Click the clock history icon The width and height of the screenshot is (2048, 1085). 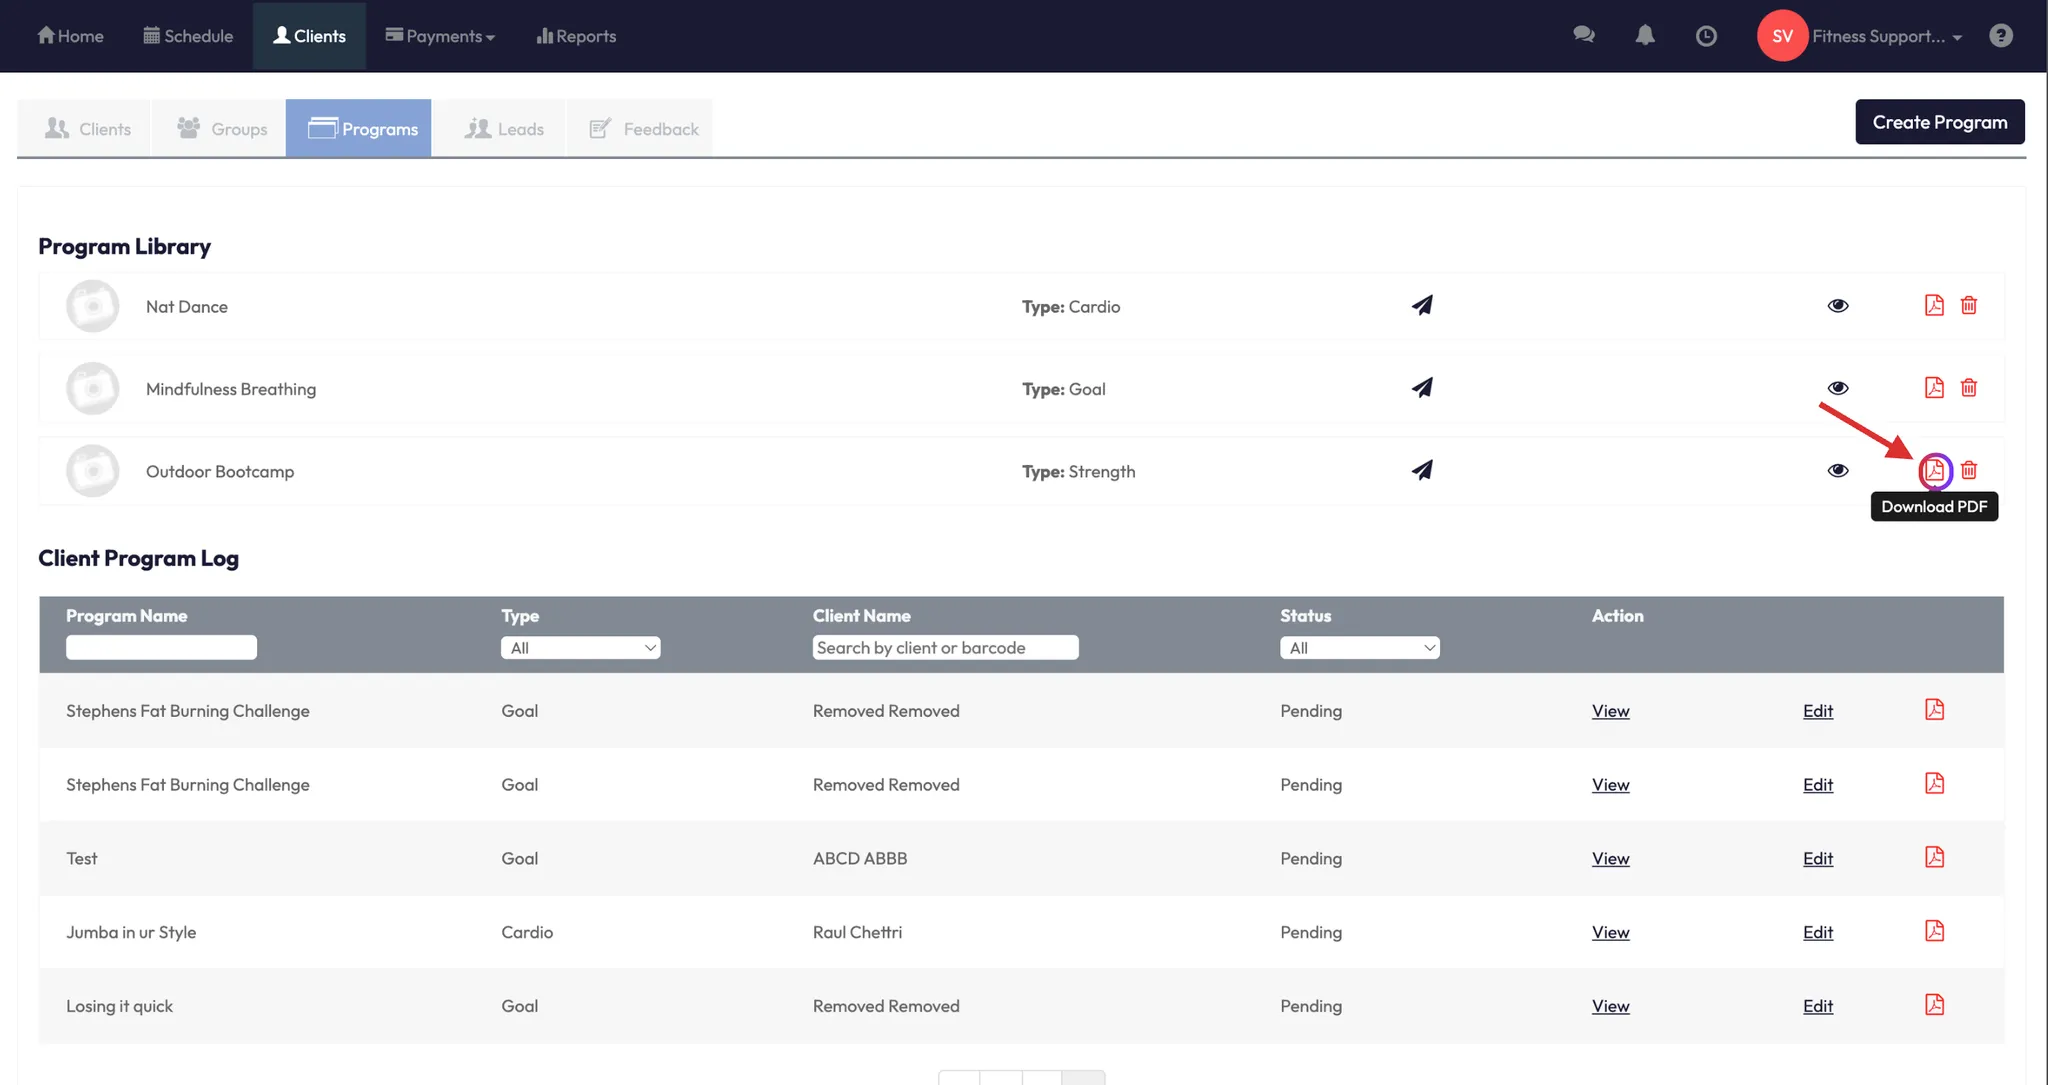[x=1706, y=36]
